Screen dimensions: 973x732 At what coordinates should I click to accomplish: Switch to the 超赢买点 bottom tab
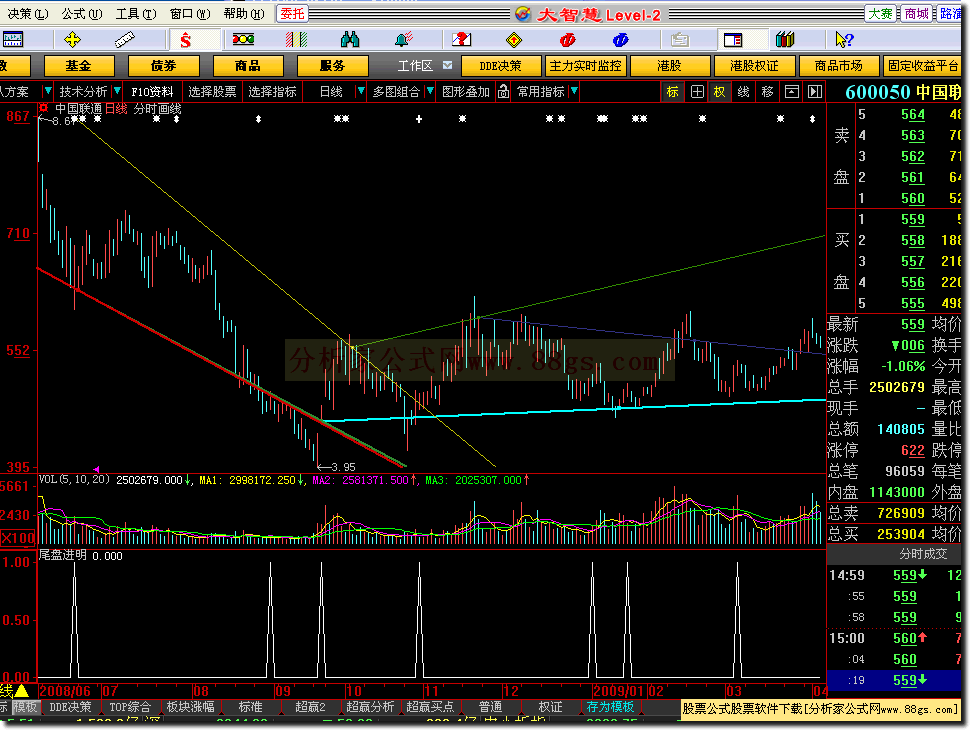pyautogui.click(x=430, y=707)
